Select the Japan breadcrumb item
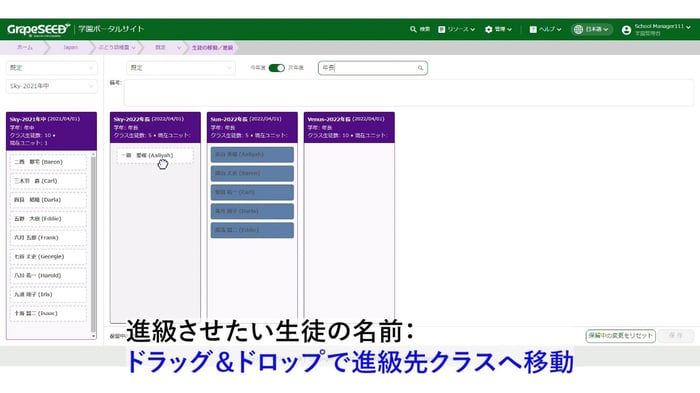Viewport: 700px width, 393px height. pyautogui.click(x=70, y=47)
